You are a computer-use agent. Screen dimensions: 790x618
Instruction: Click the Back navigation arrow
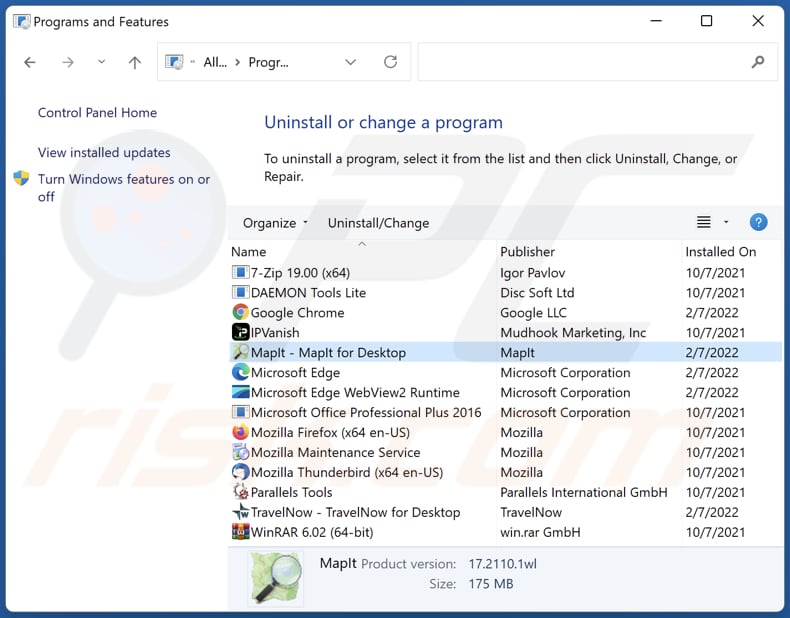point(30,62)
